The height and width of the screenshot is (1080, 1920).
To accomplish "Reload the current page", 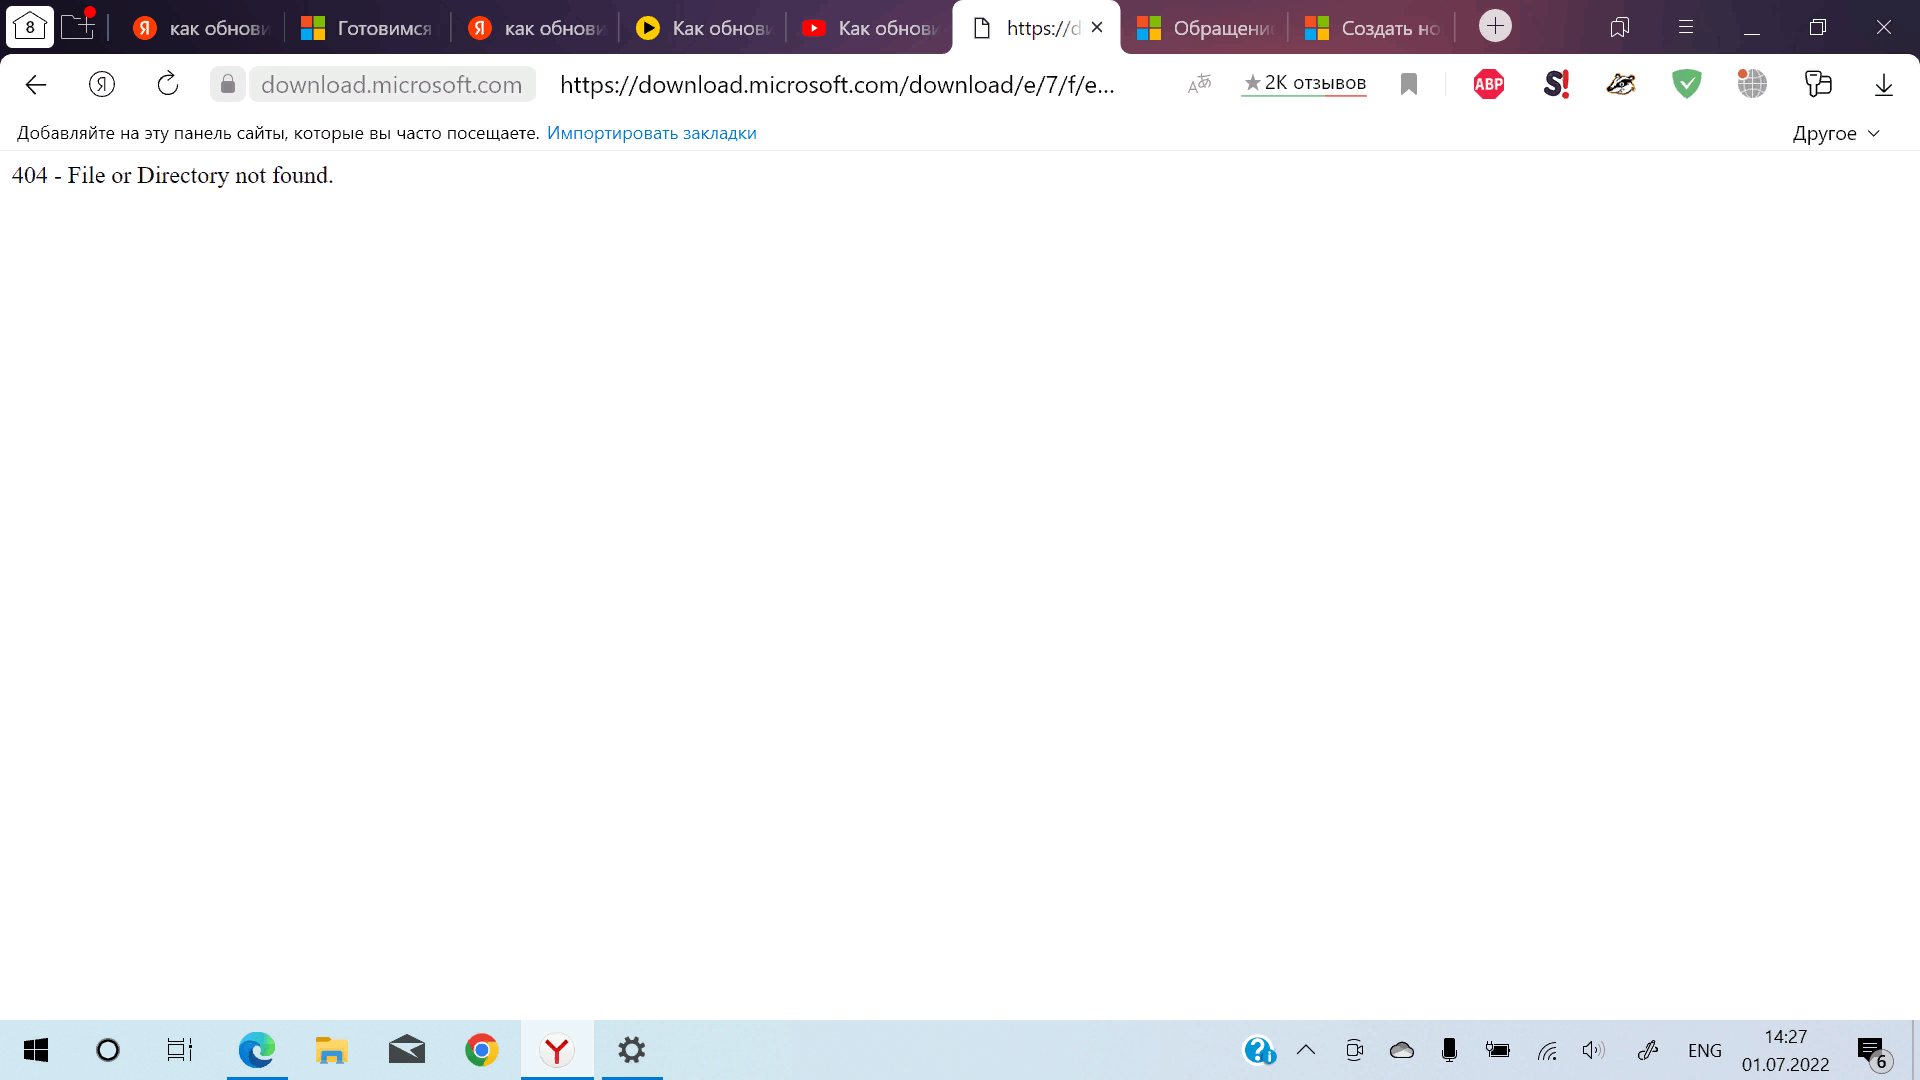I will [168, 84].
